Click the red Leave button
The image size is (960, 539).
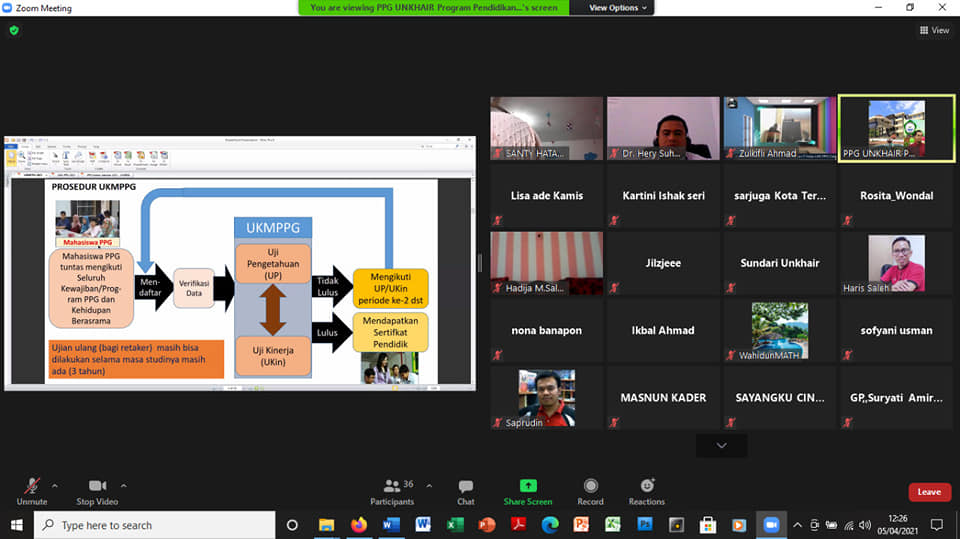929,492
